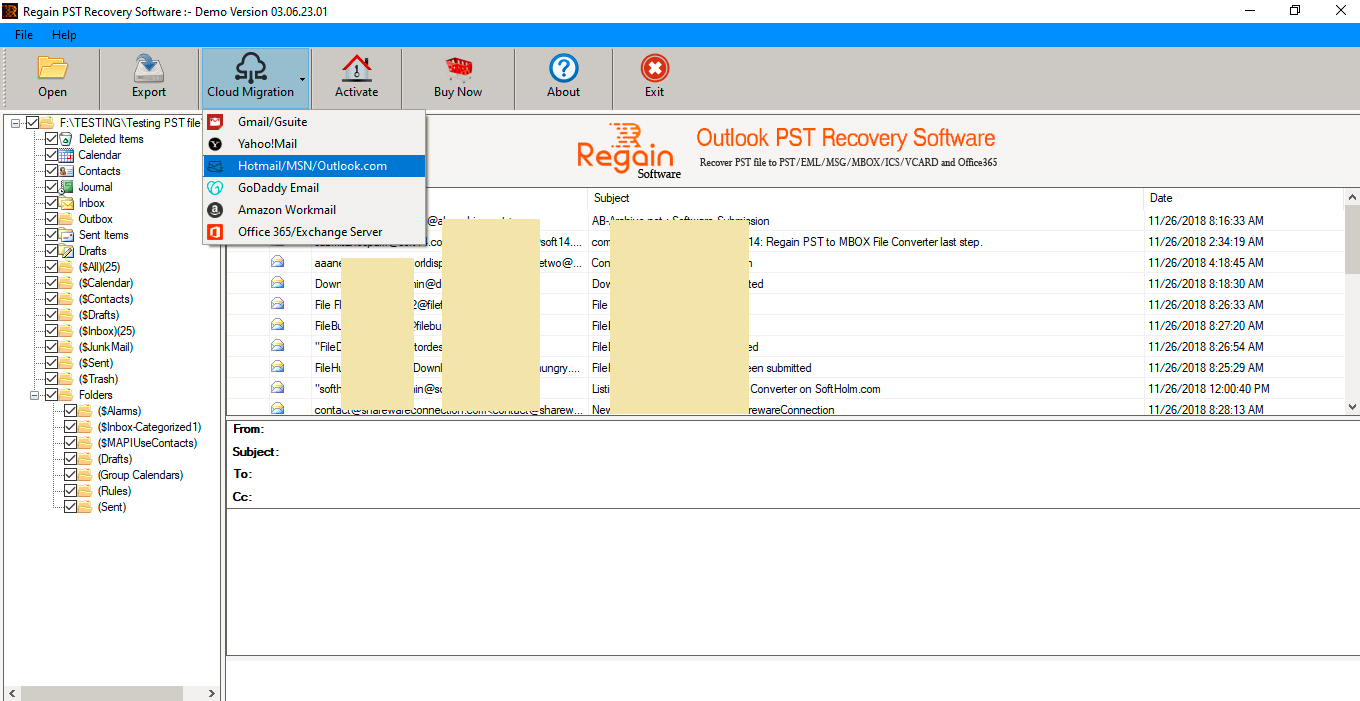Select email dated 11/26/2018 8:25:29 AM
The image size is (1360, 701).
785,368
